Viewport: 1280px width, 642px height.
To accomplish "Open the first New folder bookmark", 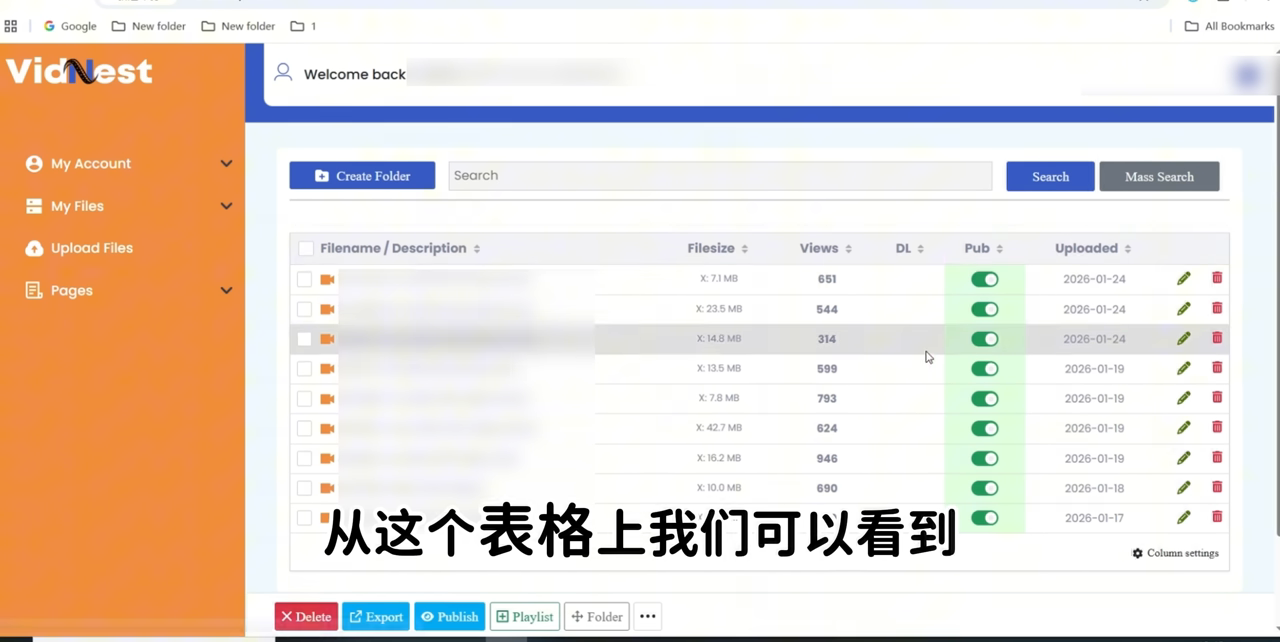I will click(149, 26).
